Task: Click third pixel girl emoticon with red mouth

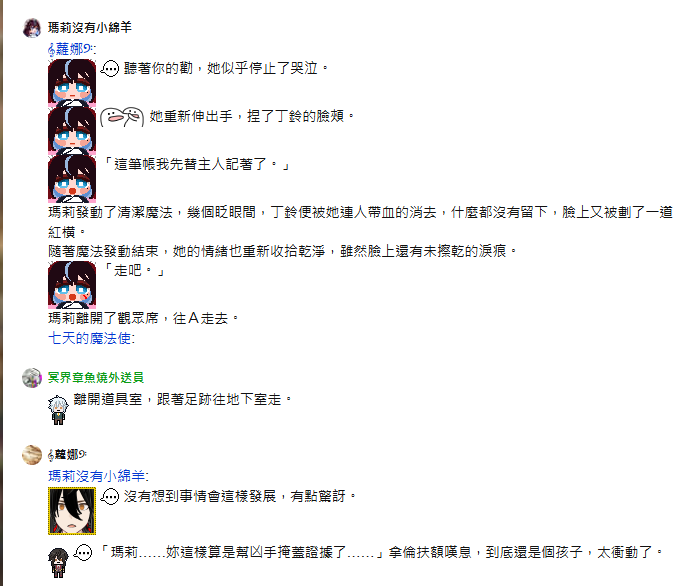Action: pos(72,179)
